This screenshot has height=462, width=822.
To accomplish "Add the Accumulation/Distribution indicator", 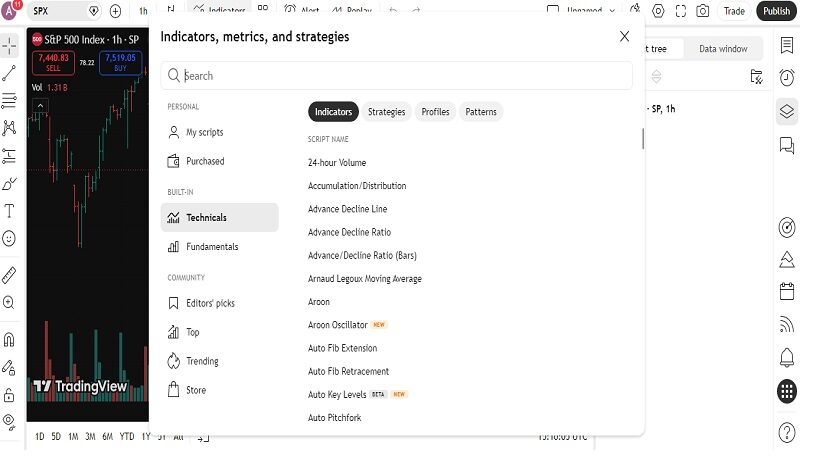I will [x=357, y=186].
